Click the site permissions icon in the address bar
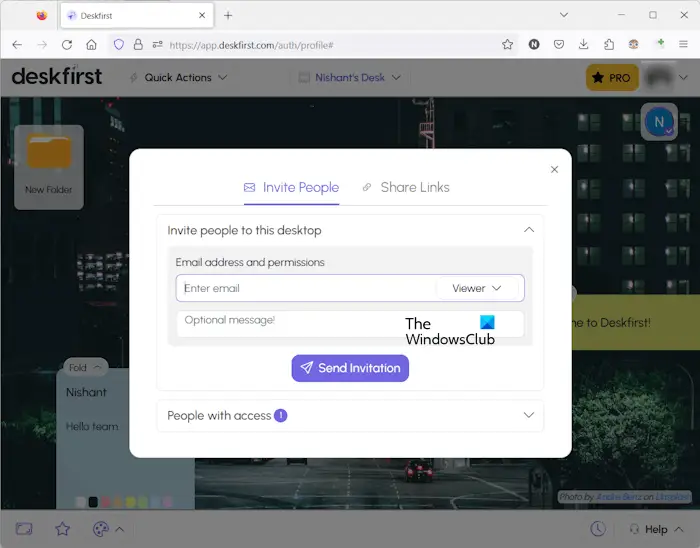 [x=157, y=45]
